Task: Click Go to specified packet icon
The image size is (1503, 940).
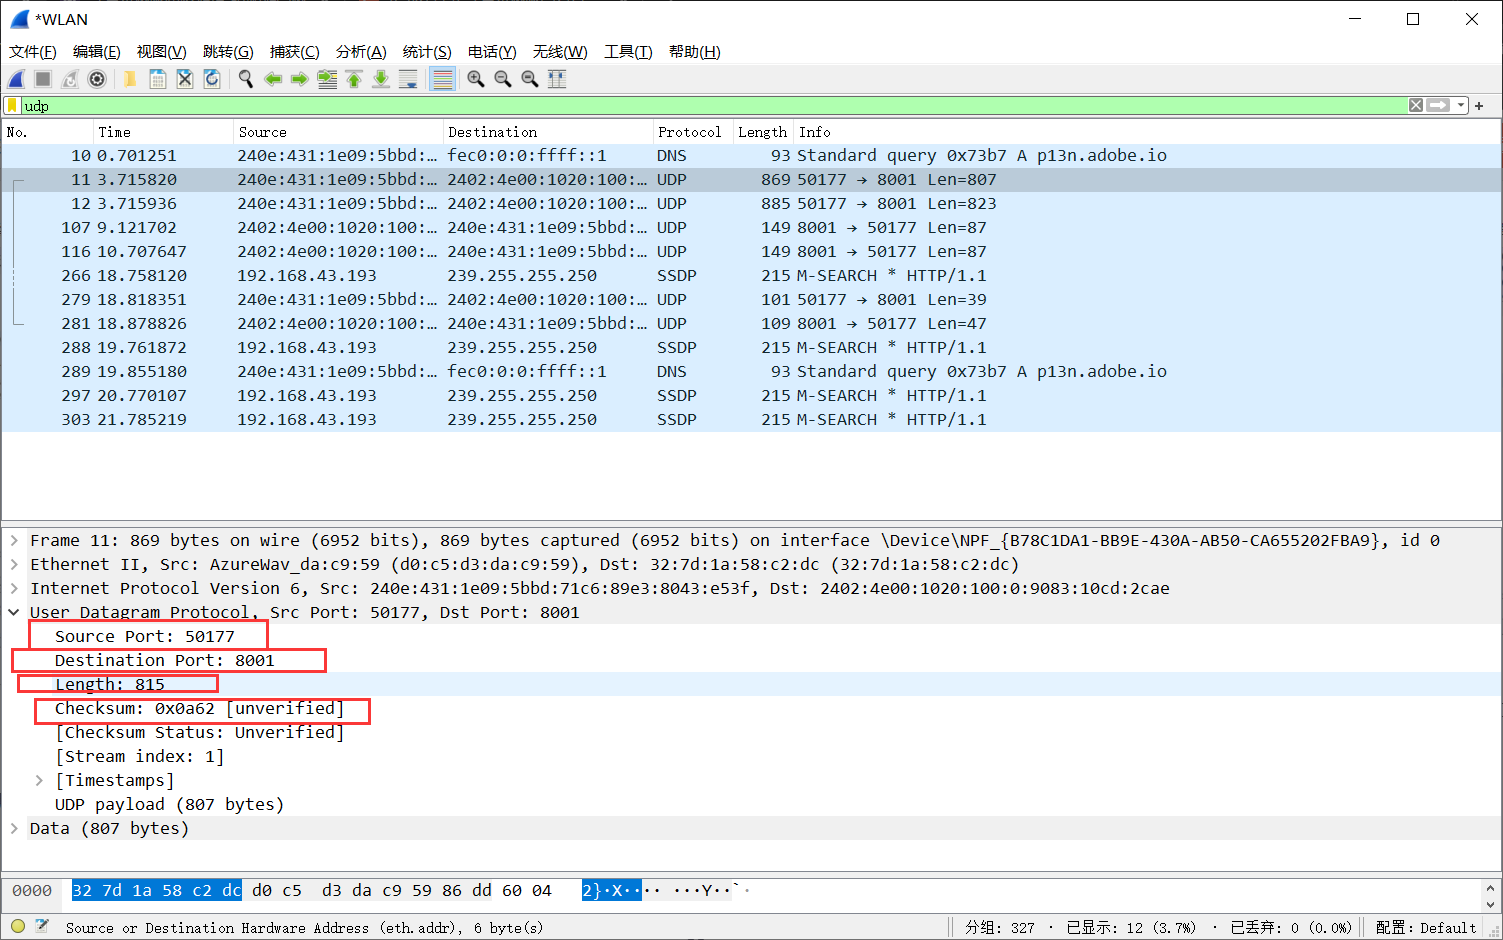Action: [x=327, y=79]
